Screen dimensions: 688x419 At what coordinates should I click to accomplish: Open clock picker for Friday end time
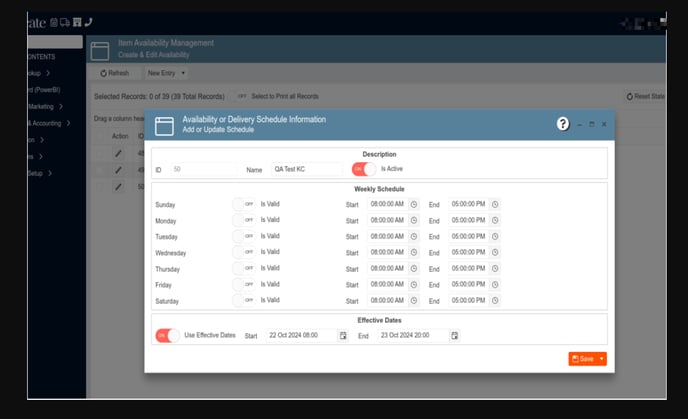click(x=495, y=285)
